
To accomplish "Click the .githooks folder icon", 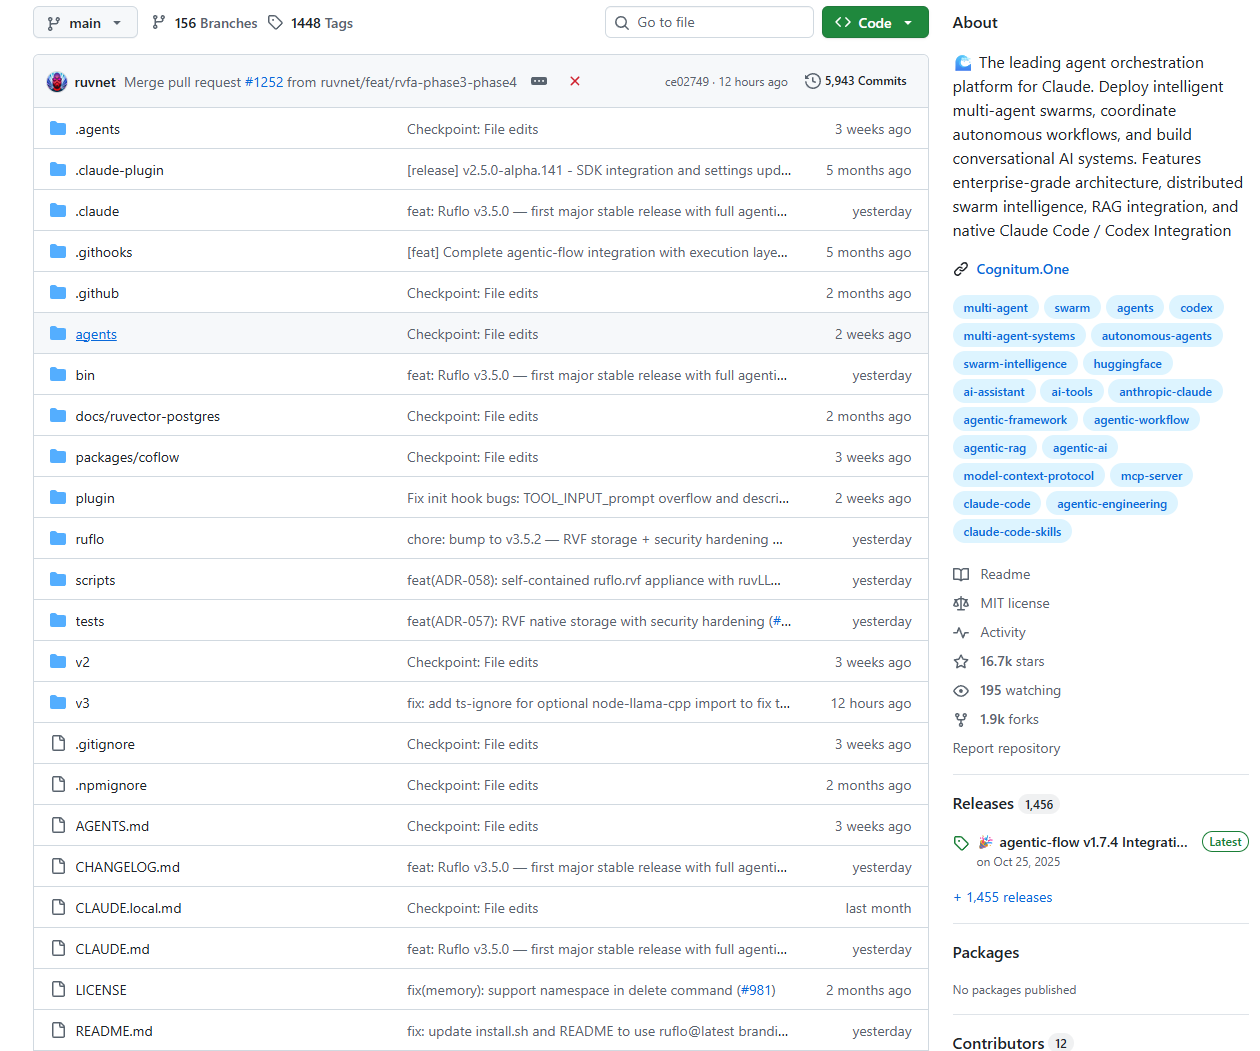I will pyautogui.click(x=58, y=251).
